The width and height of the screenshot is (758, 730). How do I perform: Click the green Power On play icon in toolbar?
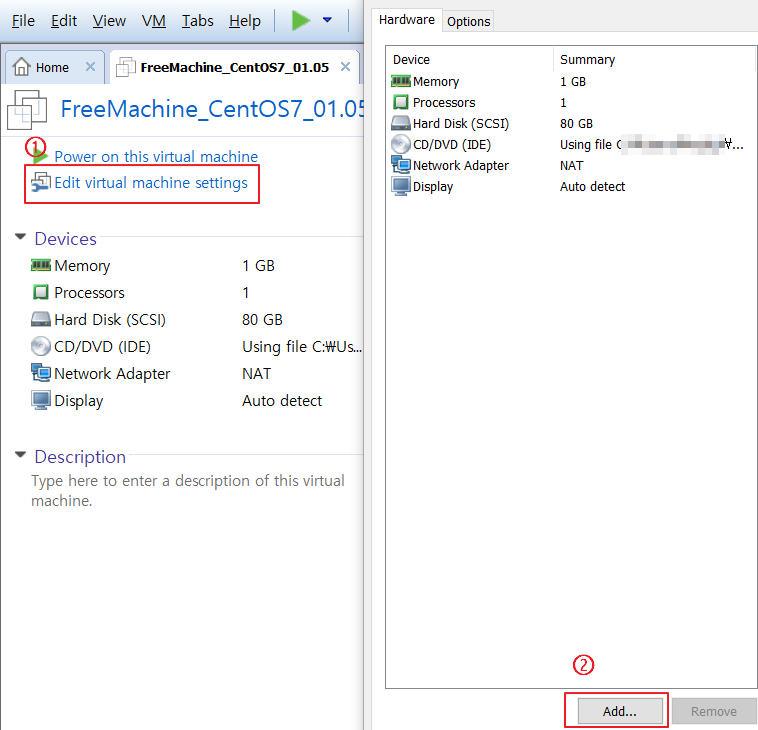click(300, 20)
